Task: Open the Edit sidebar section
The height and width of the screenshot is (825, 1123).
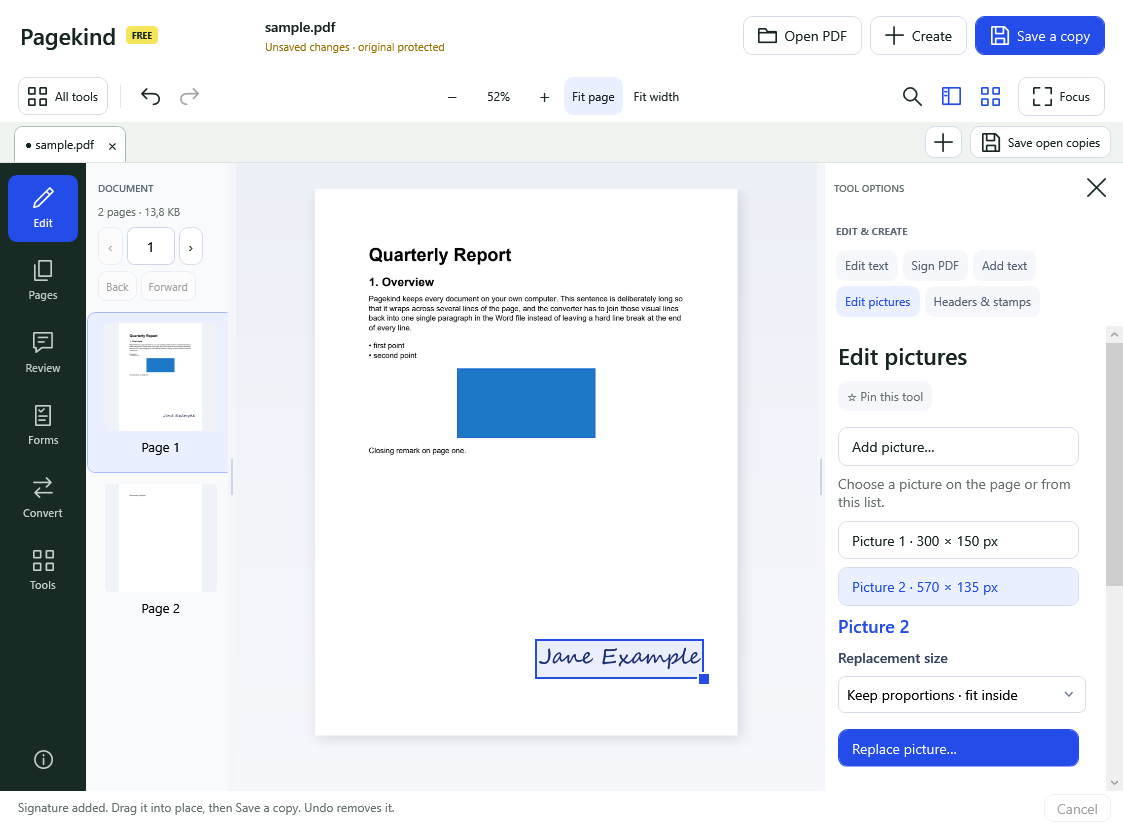Action: pos(43,208)
